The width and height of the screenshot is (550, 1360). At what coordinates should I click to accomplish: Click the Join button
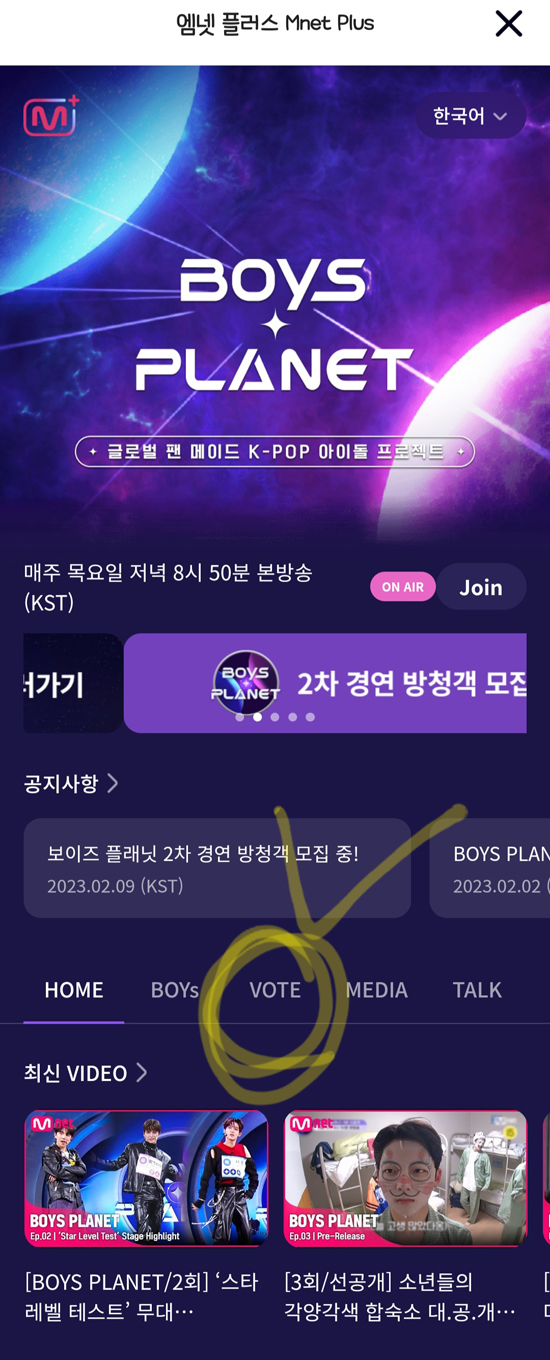pos(481,587)
